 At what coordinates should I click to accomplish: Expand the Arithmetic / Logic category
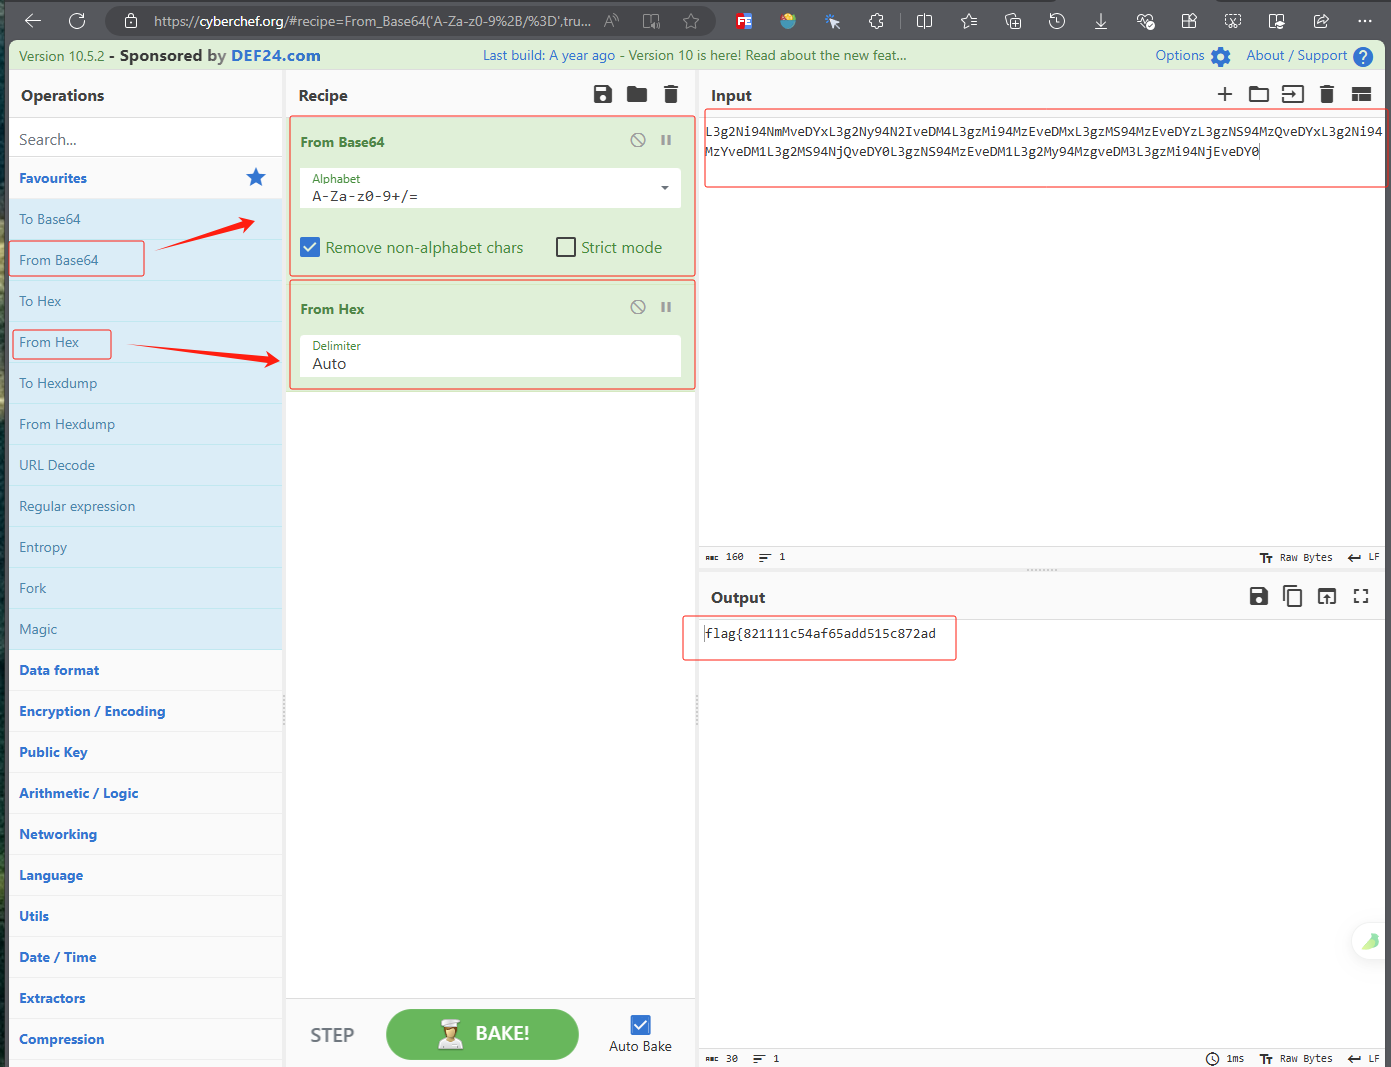[146, 793]
